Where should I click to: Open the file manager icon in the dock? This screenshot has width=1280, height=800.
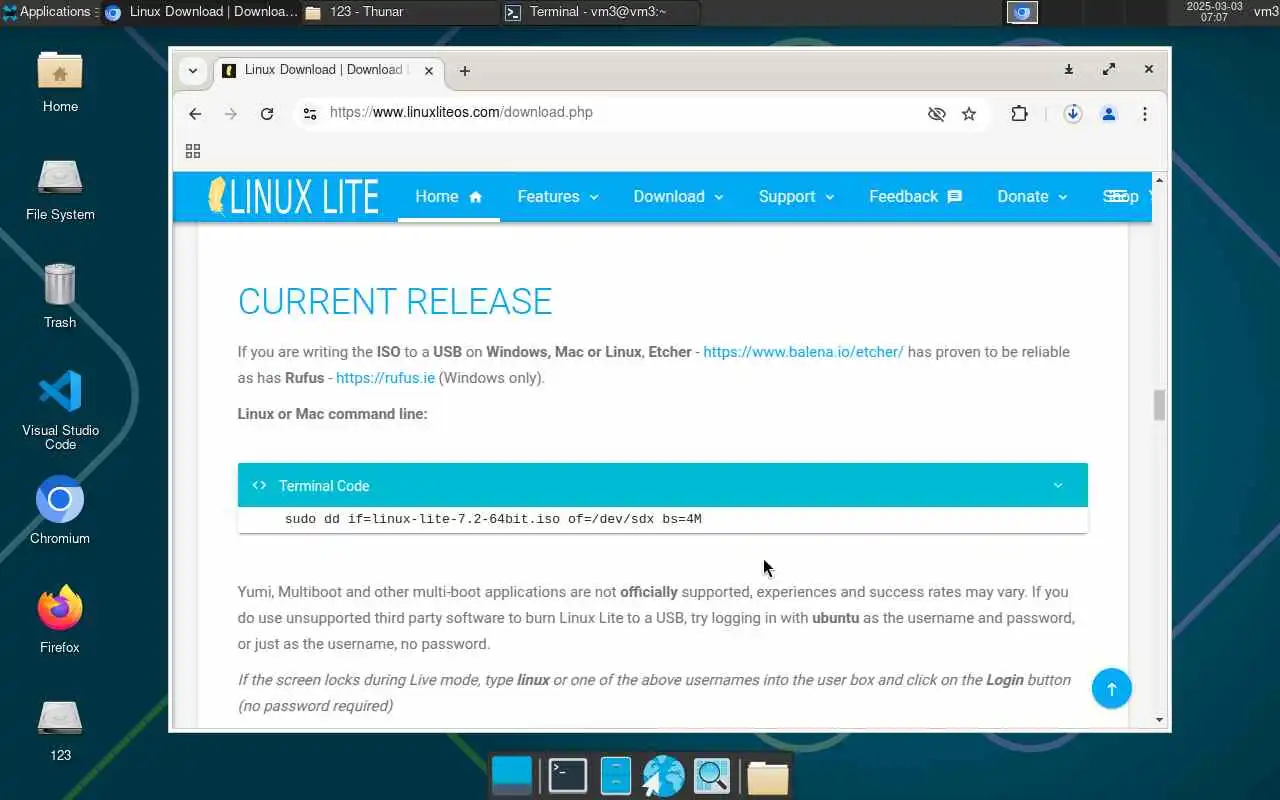(x=615, y=775)
